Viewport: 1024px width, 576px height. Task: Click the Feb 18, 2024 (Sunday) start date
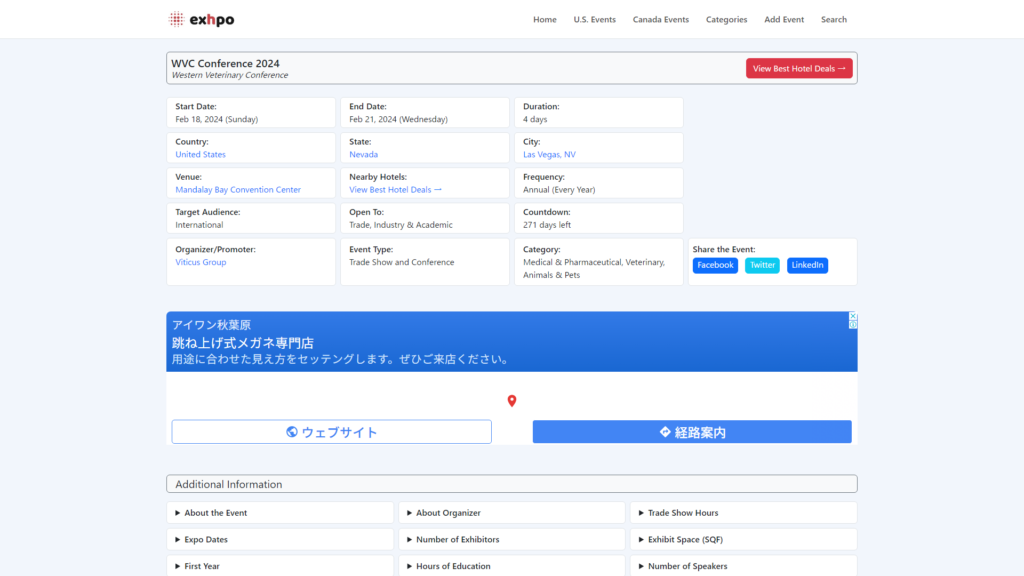[x=217, y=120]
